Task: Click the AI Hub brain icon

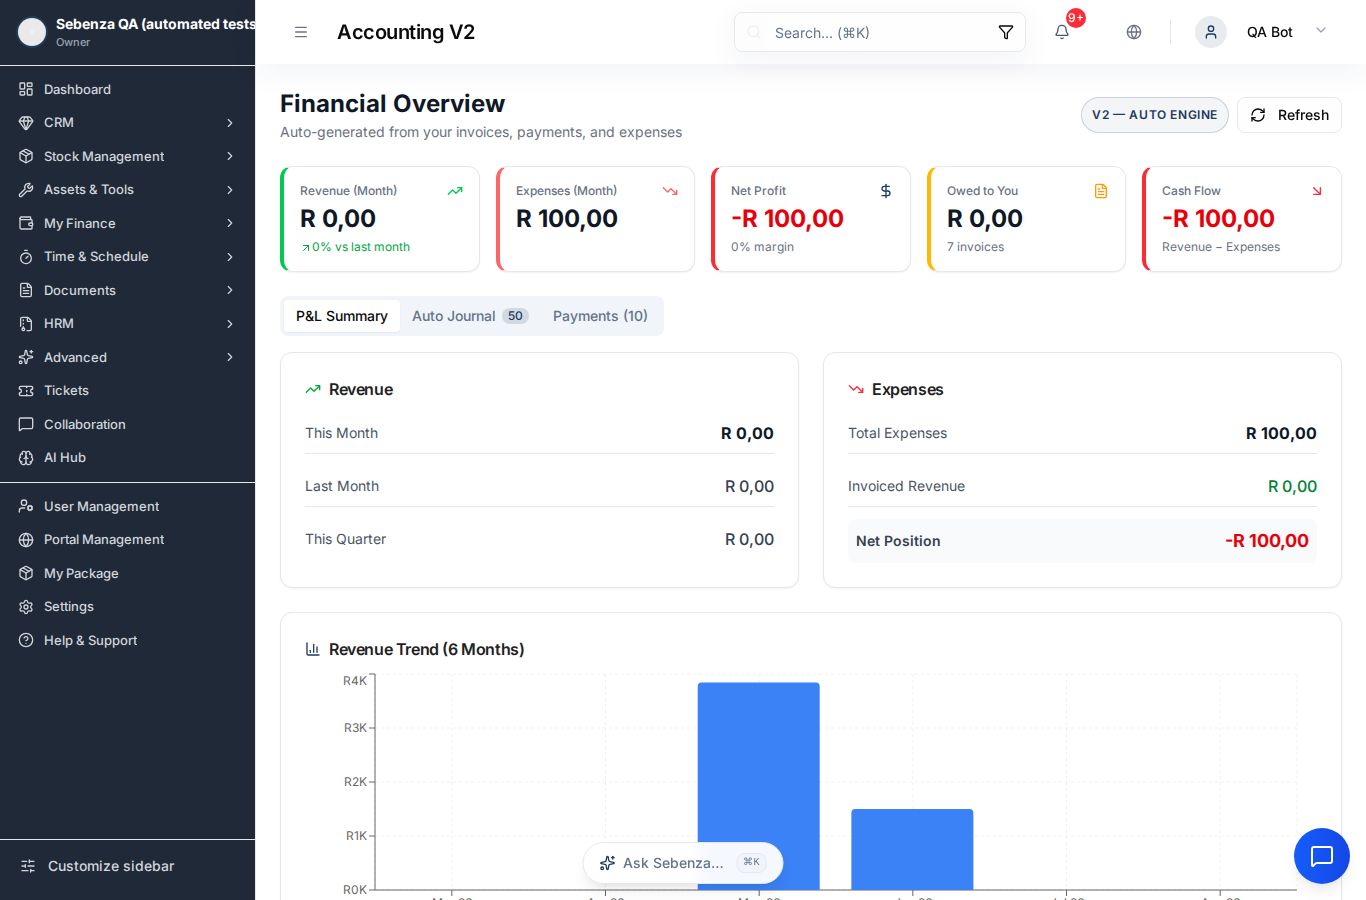Action: [26, 457]
